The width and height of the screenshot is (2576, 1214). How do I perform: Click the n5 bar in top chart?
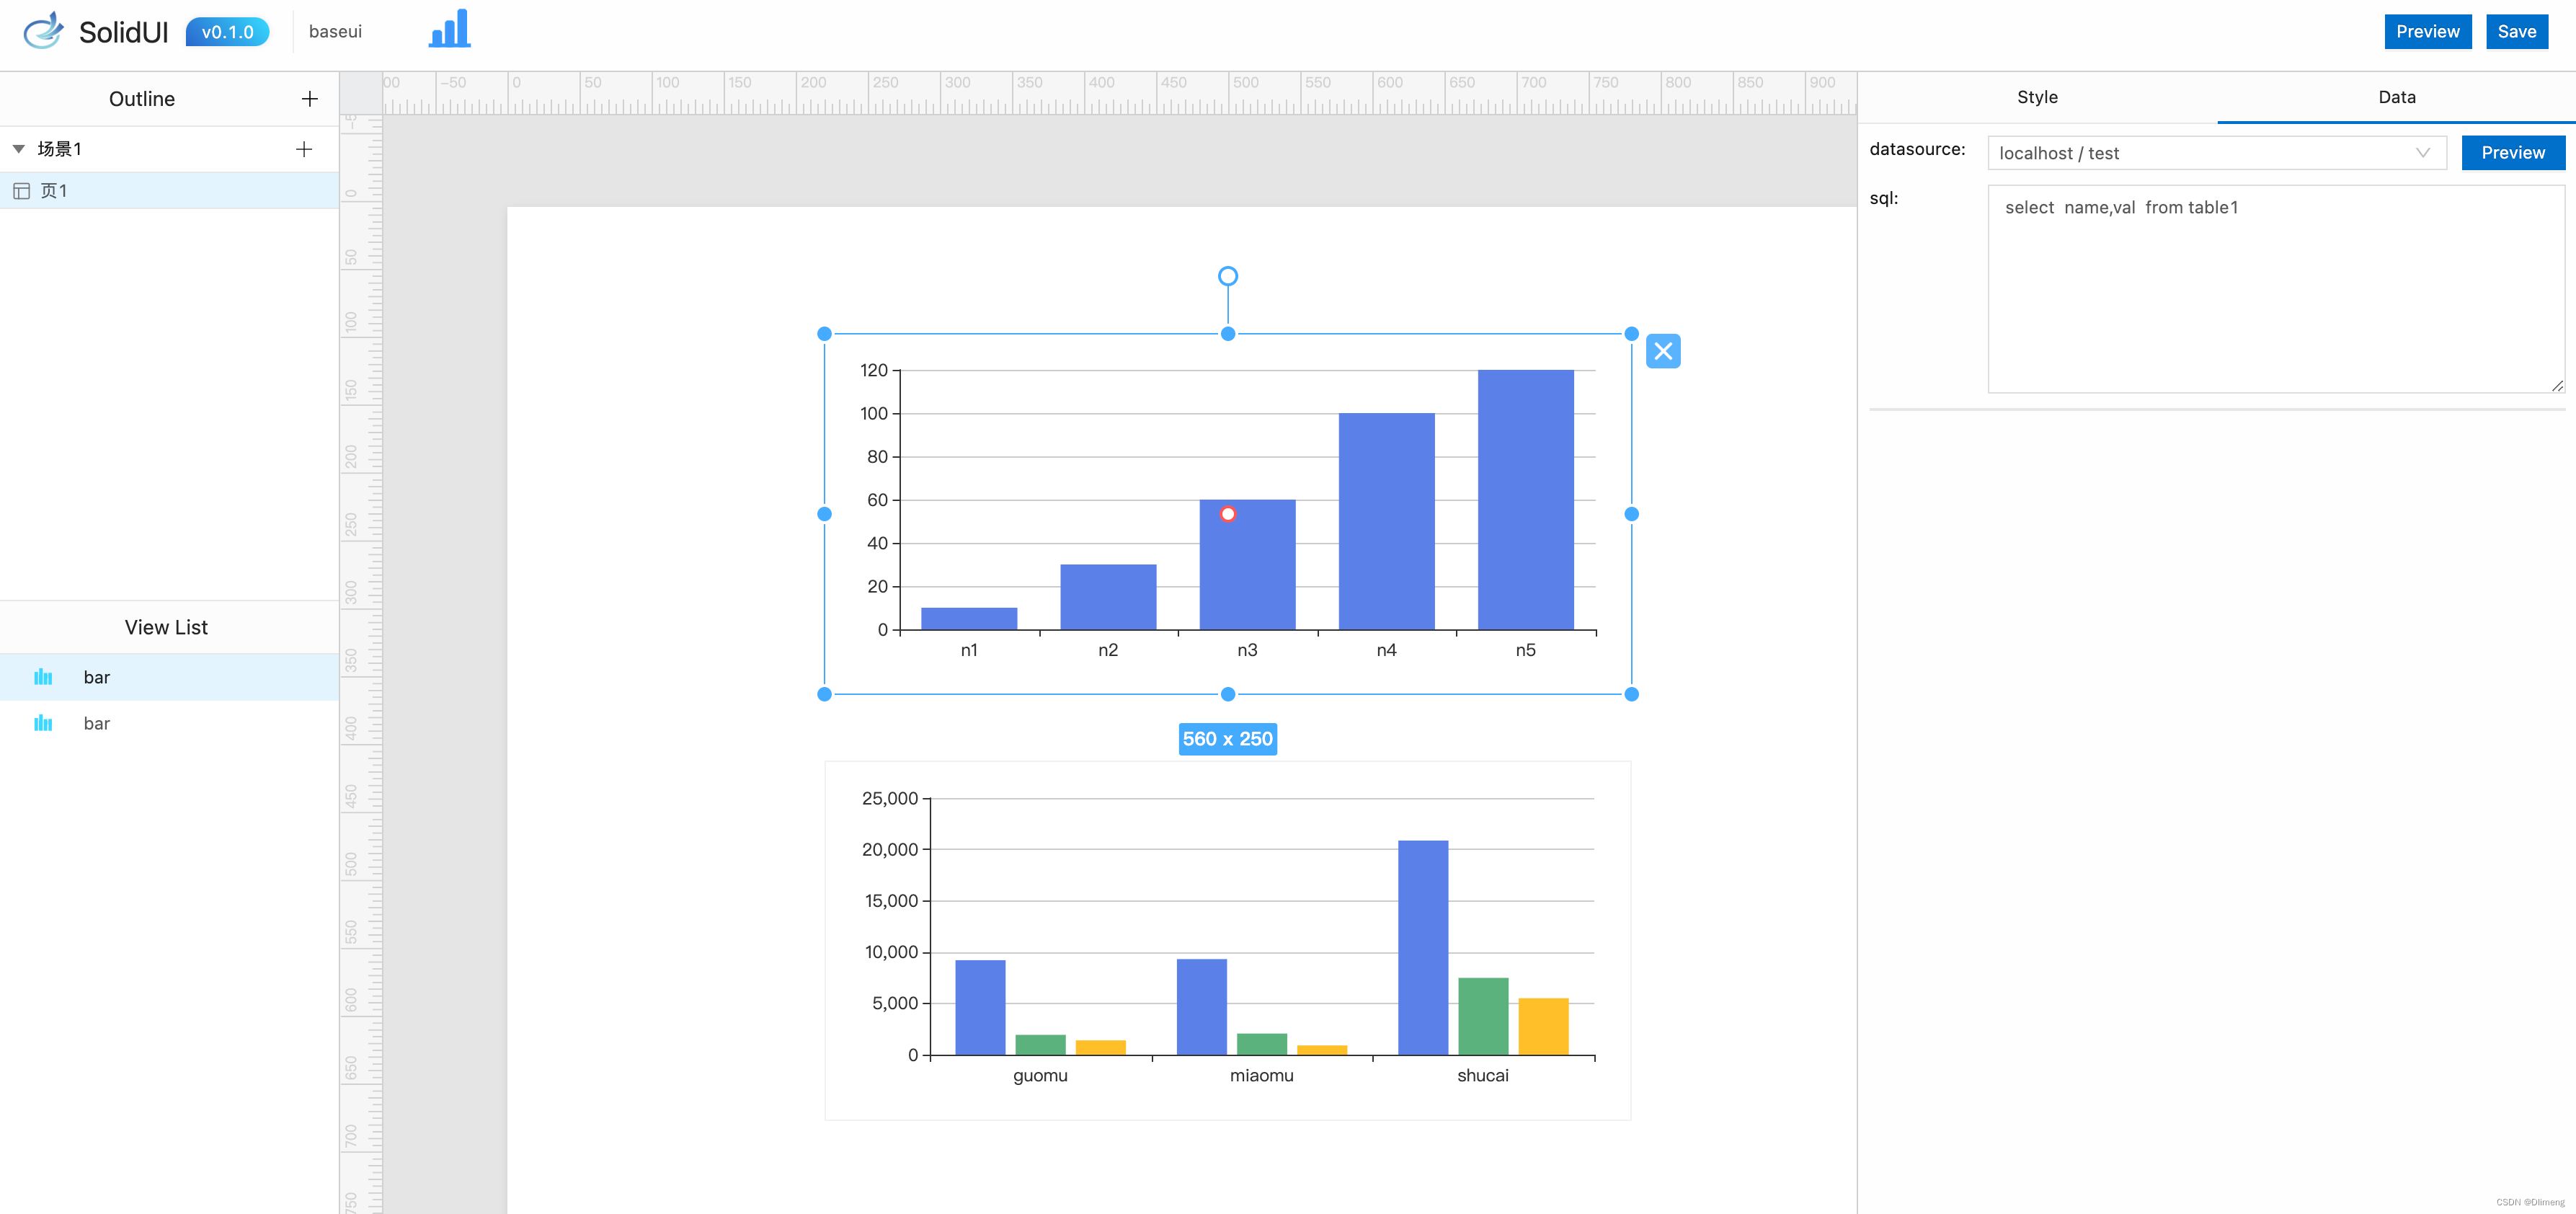coord(1525,500)
